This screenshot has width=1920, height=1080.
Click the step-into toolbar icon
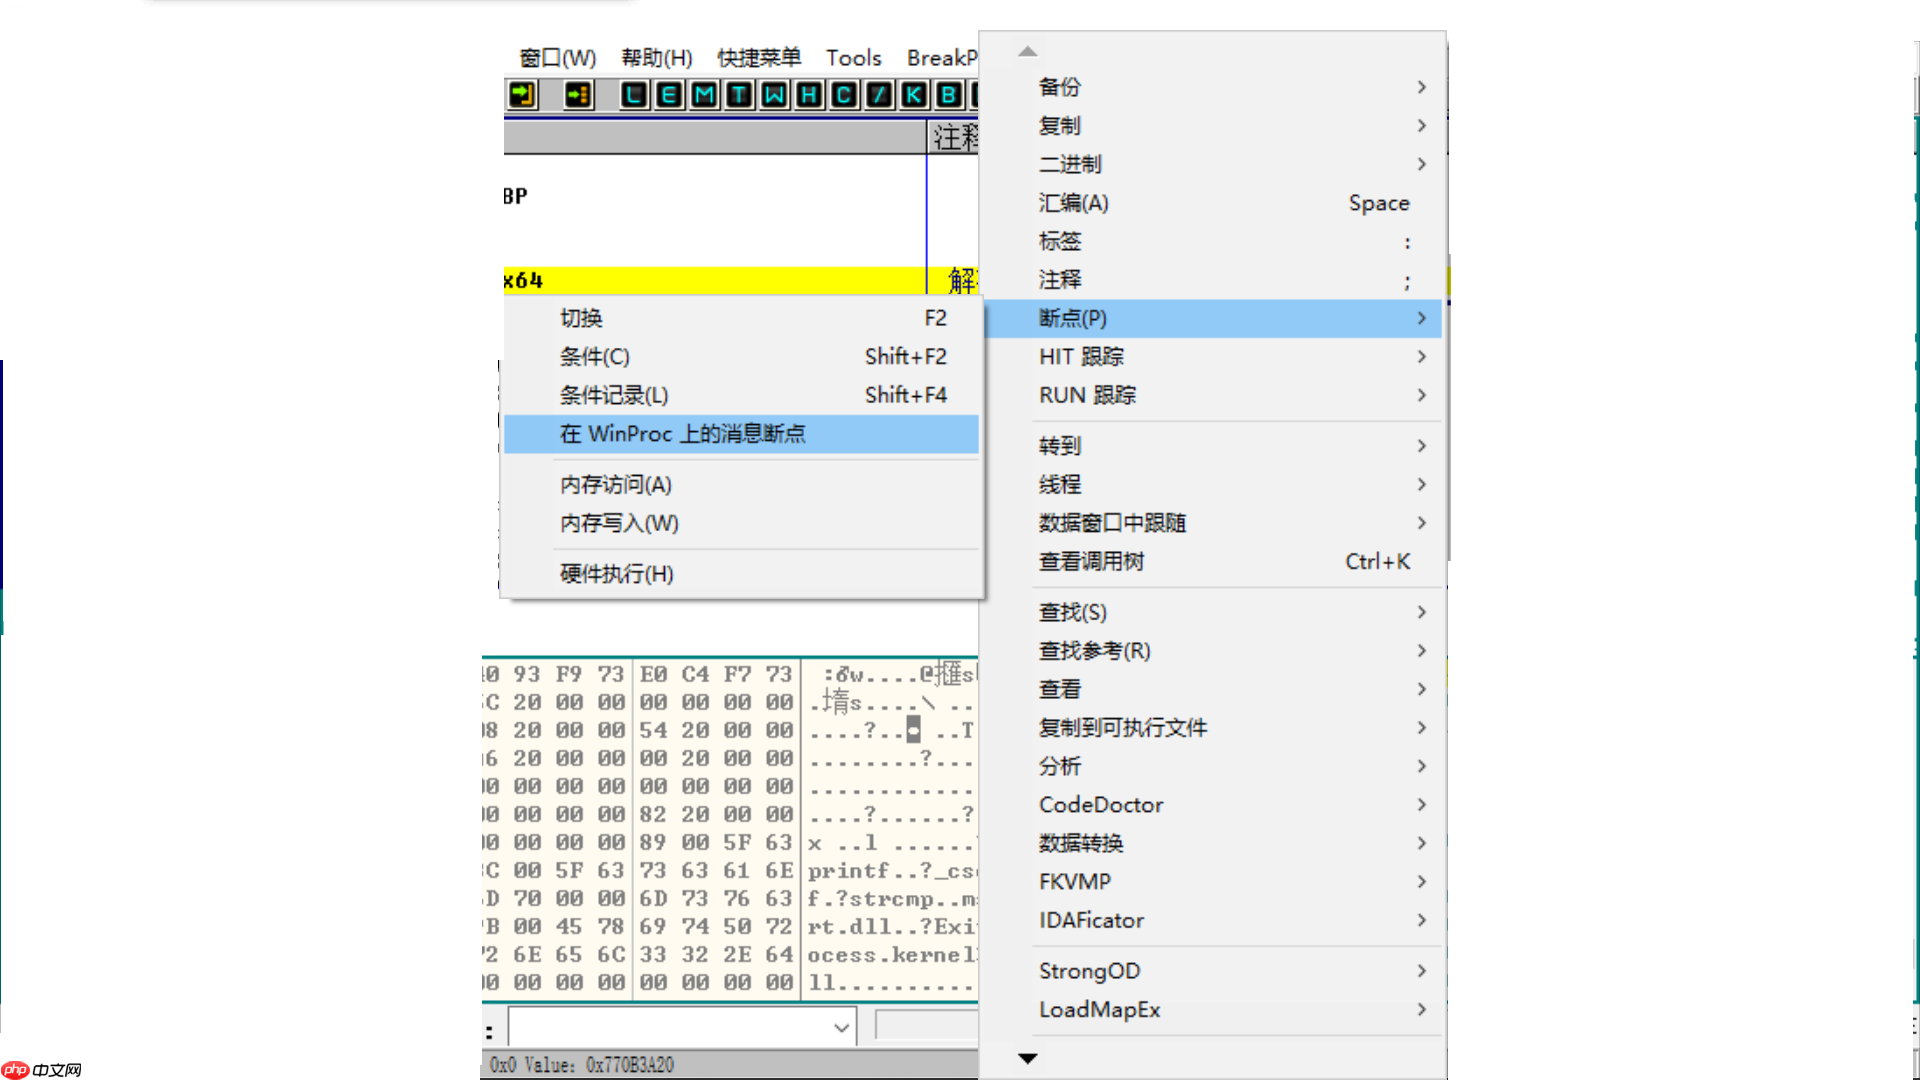pyautogui.click(x=522, y=94)
